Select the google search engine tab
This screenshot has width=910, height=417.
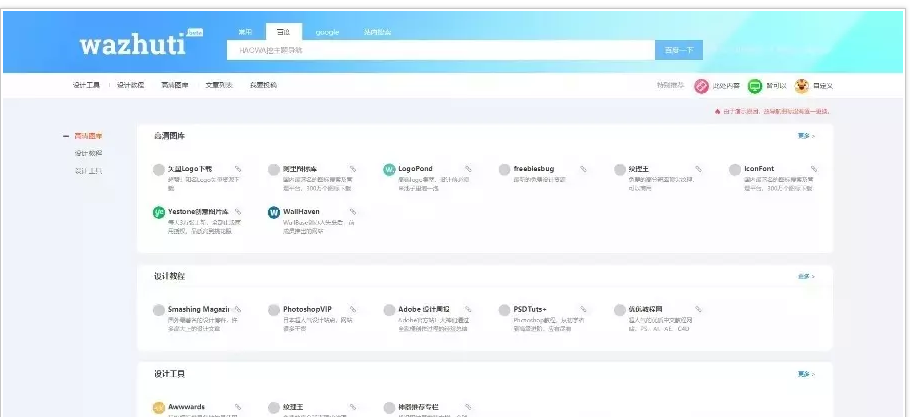point(327,32)
